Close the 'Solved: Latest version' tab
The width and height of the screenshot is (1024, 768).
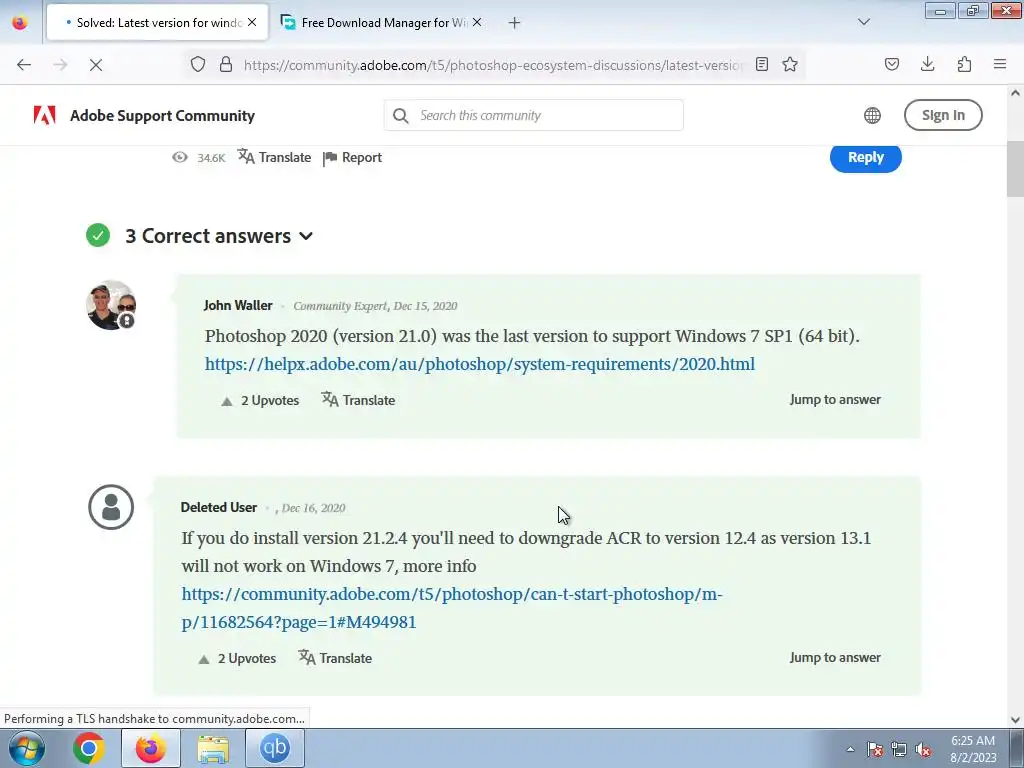pyautogui.click(x=252, y=22)
